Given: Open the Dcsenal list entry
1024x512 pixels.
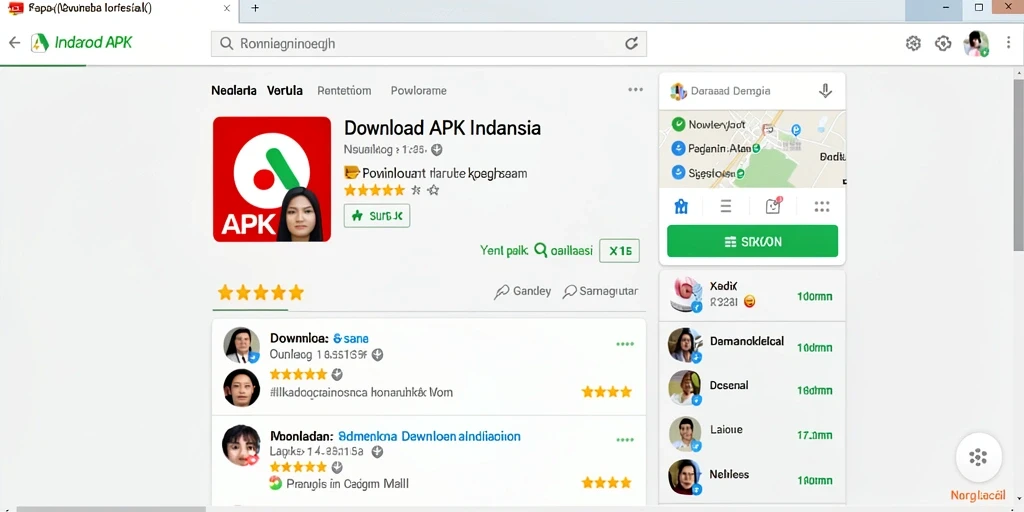Looking at the screenshot, I should pos(752,389).
